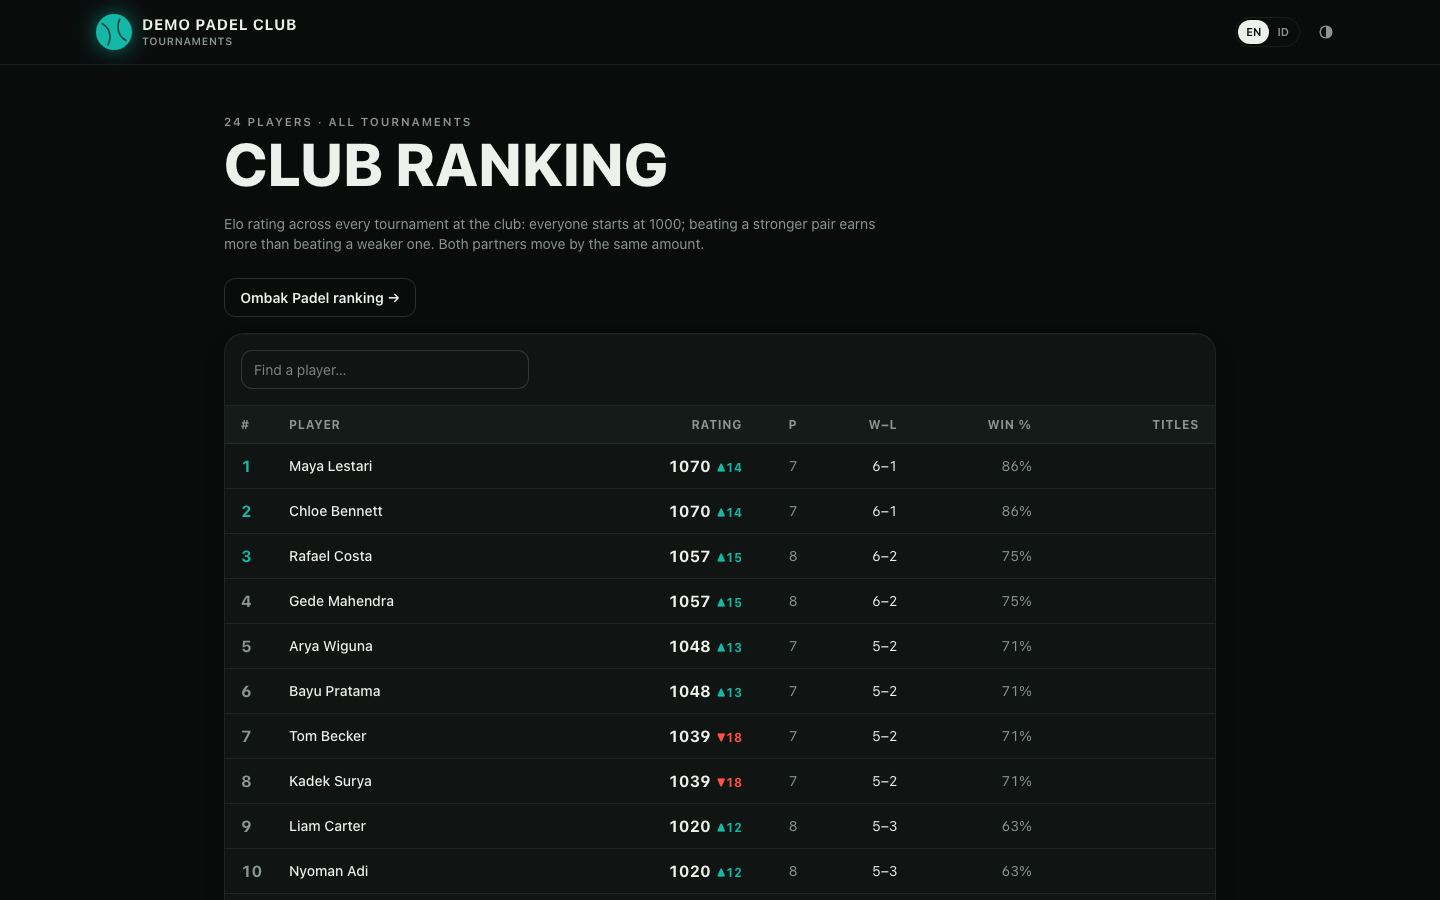Select player Tom Becker
Image resolution: width=1440 pixels, height=900 pixels.
pyautogui.click(x=327, y=736)
